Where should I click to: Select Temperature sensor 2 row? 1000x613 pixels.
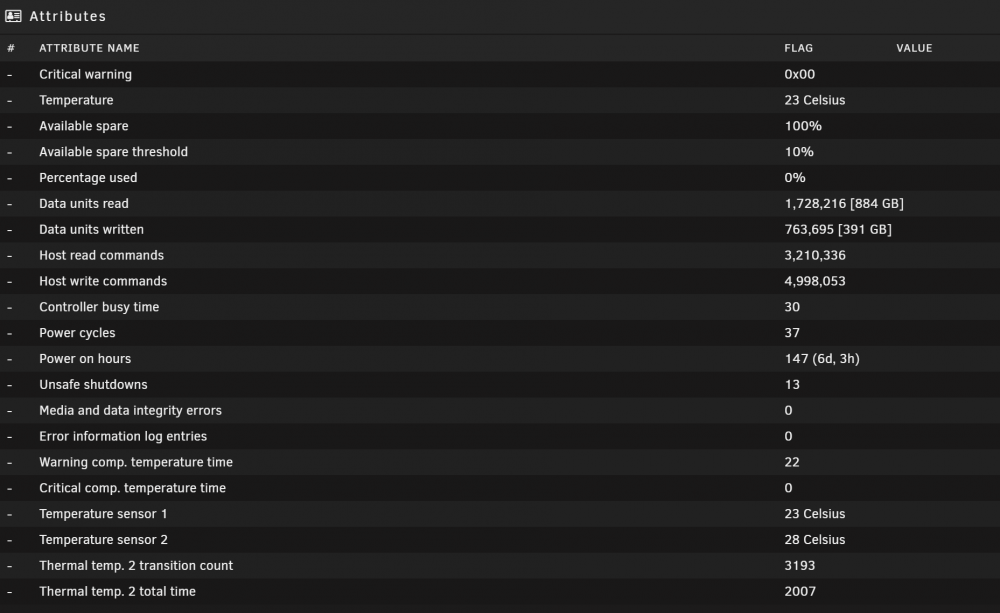pyautogui.click(x=500, y=540)
